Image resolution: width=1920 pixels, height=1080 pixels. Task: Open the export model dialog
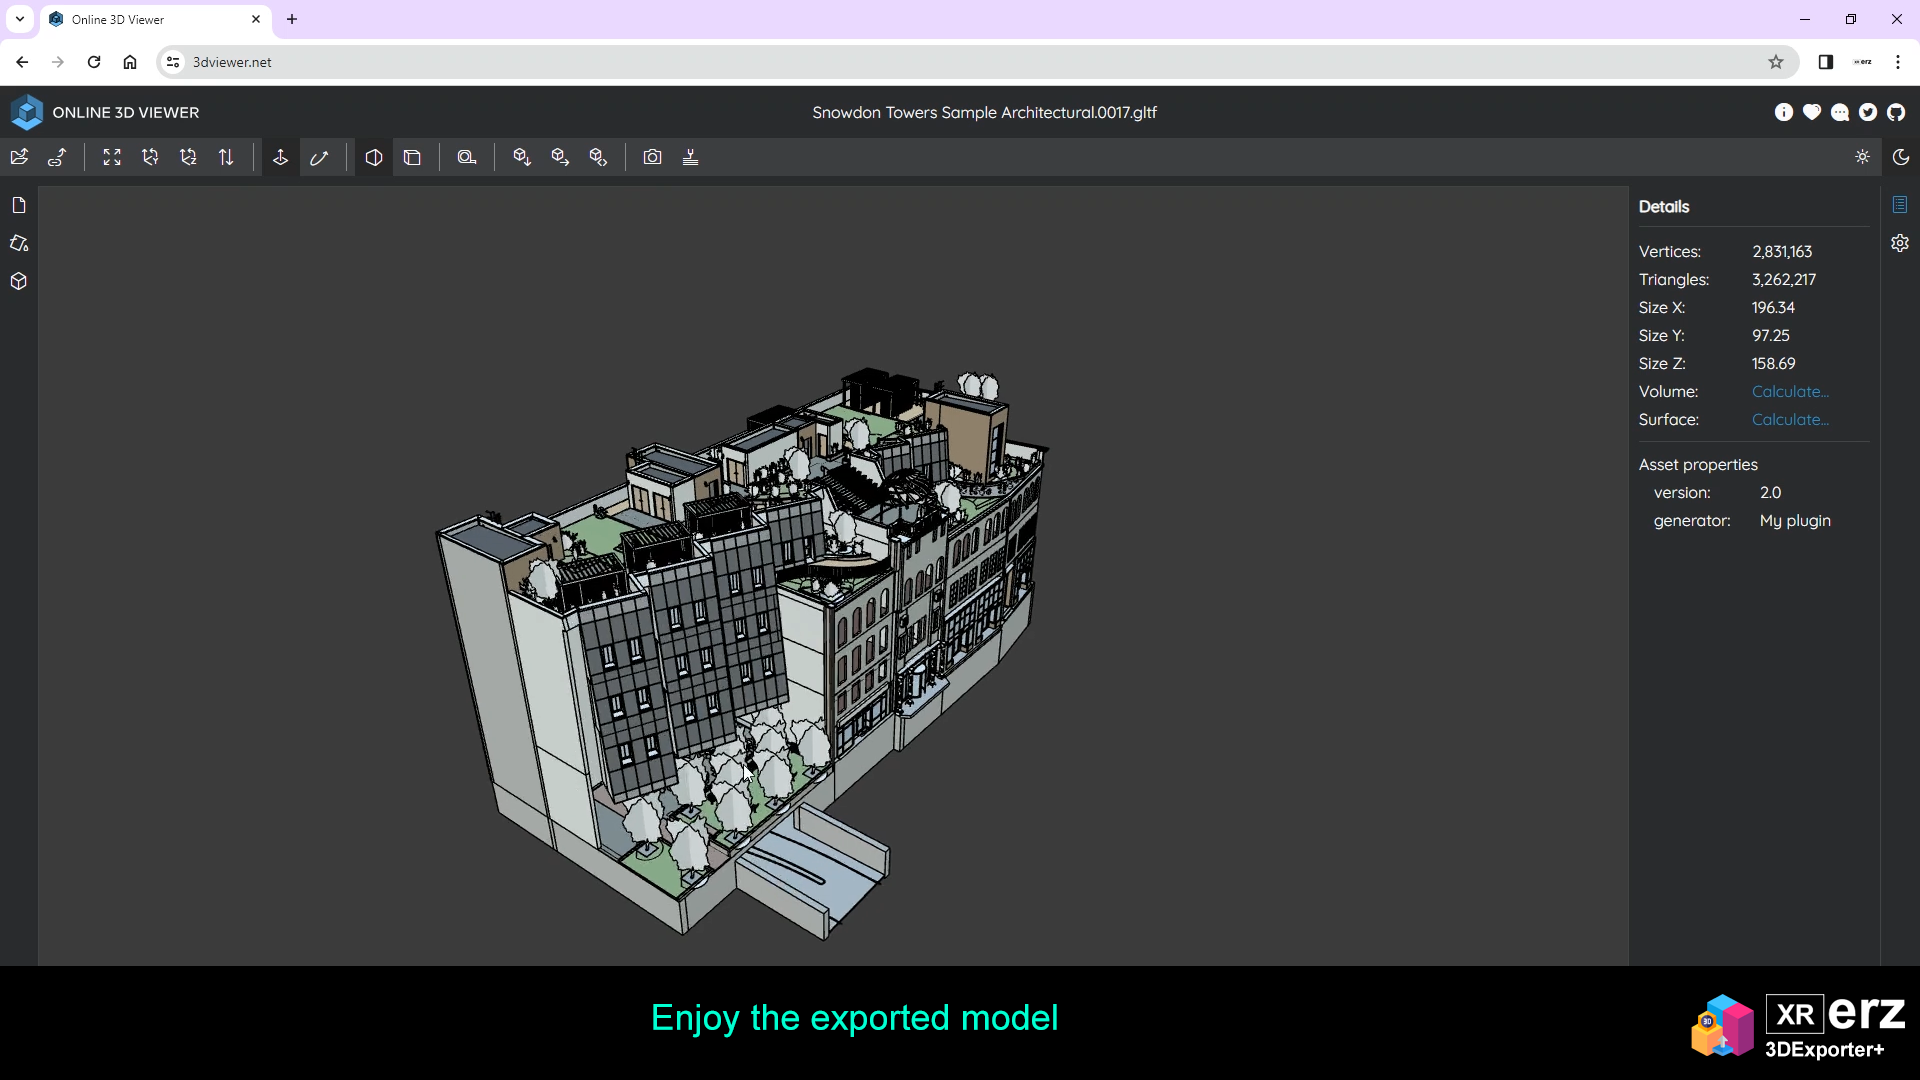point(560,157)
